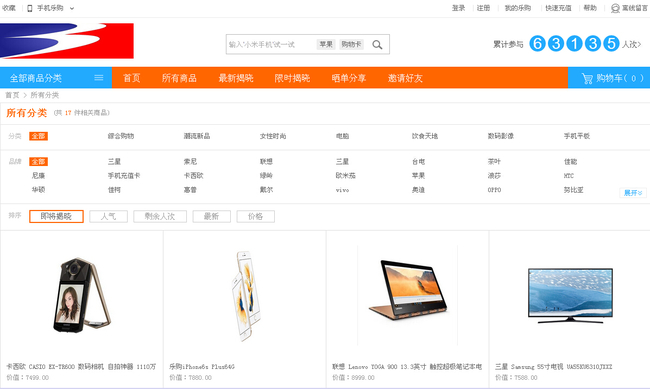Sort products by 人气
The image size is (650, 389).
108,216
